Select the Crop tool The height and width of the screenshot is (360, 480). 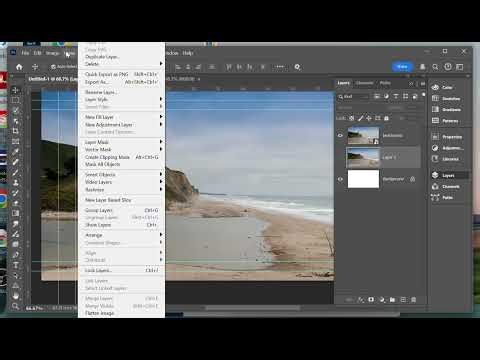point(15,131)
